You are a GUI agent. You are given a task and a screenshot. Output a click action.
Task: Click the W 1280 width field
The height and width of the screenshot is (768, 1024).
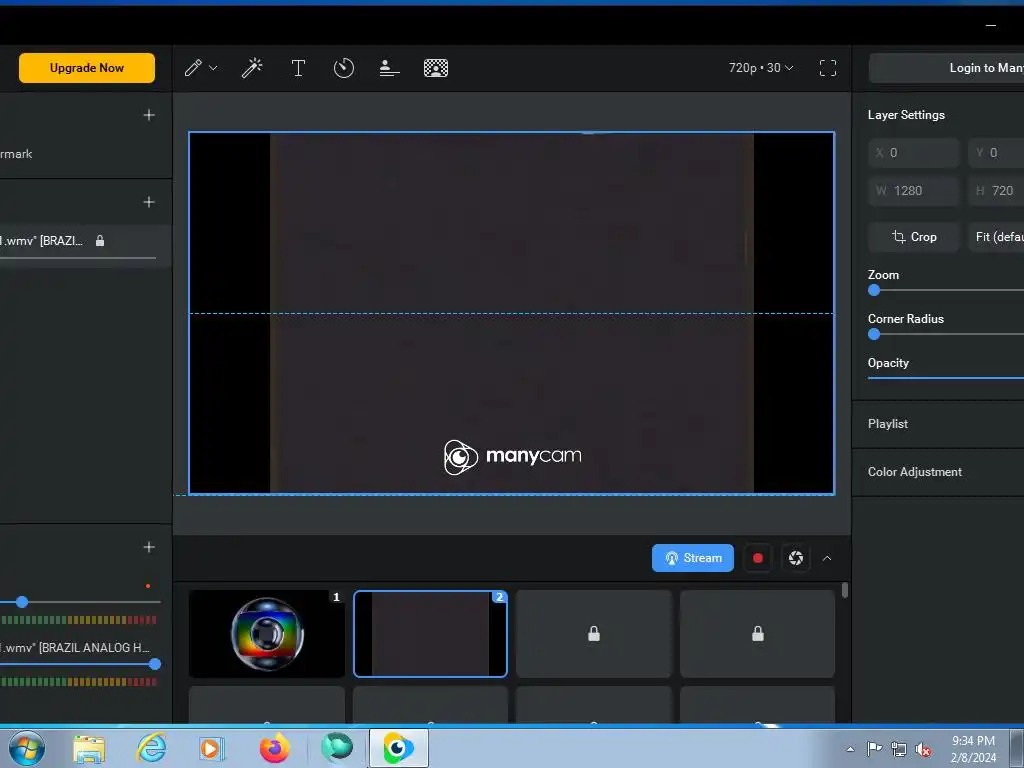point(914,191)
